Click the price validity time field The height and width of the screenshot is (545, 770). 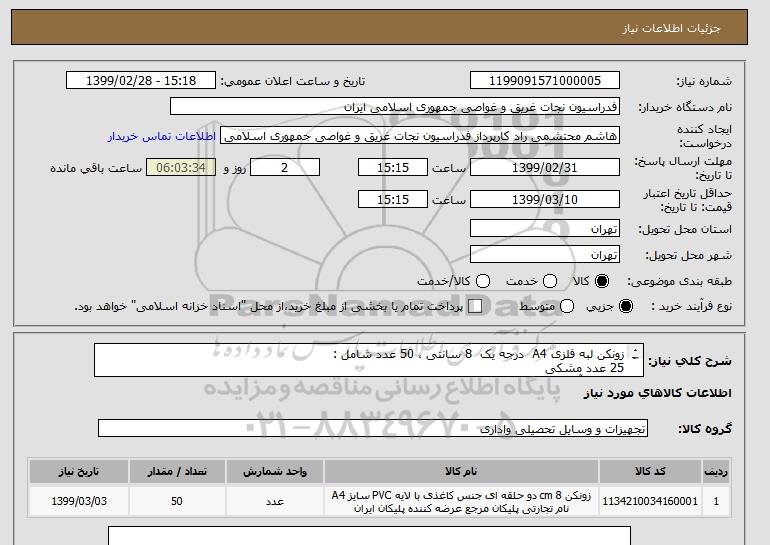tap(393, 199)
